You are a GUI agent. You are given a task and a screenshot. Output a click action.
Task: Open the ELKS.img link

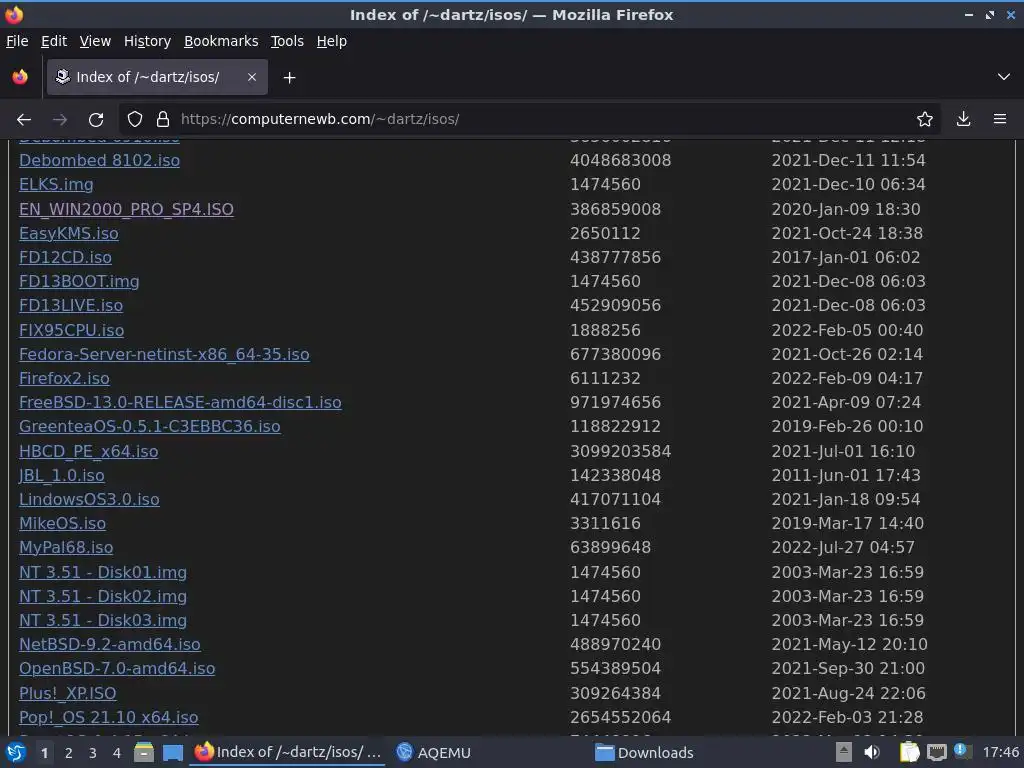(x=56, y=185)
